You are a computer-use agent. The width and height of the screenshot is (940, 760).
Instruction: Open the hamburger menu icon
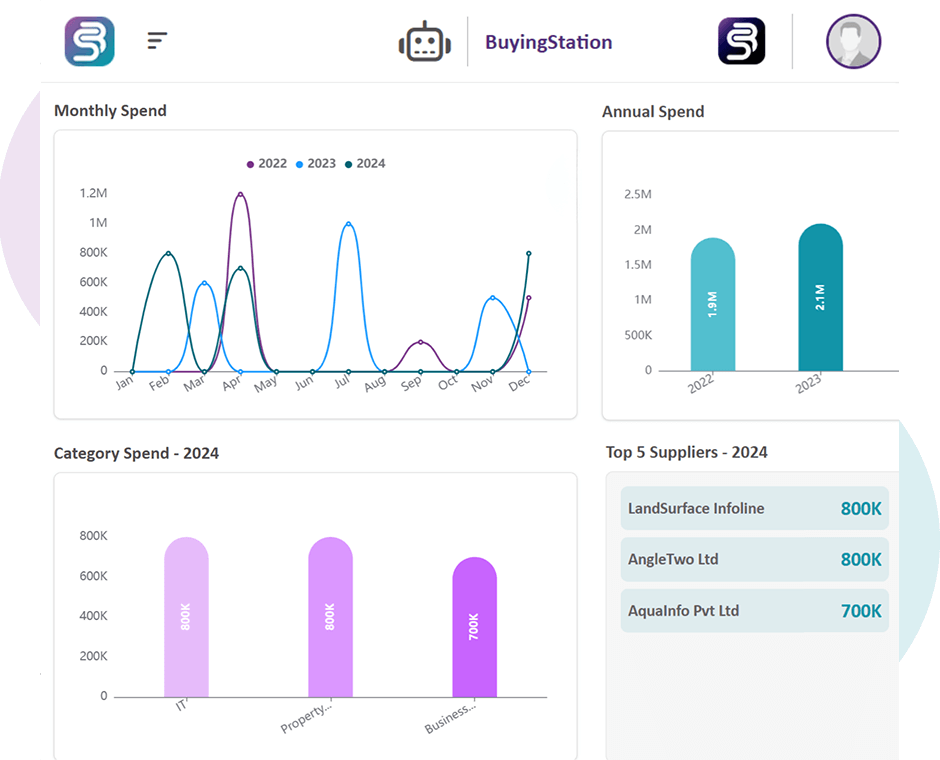(x=157, y=41)
